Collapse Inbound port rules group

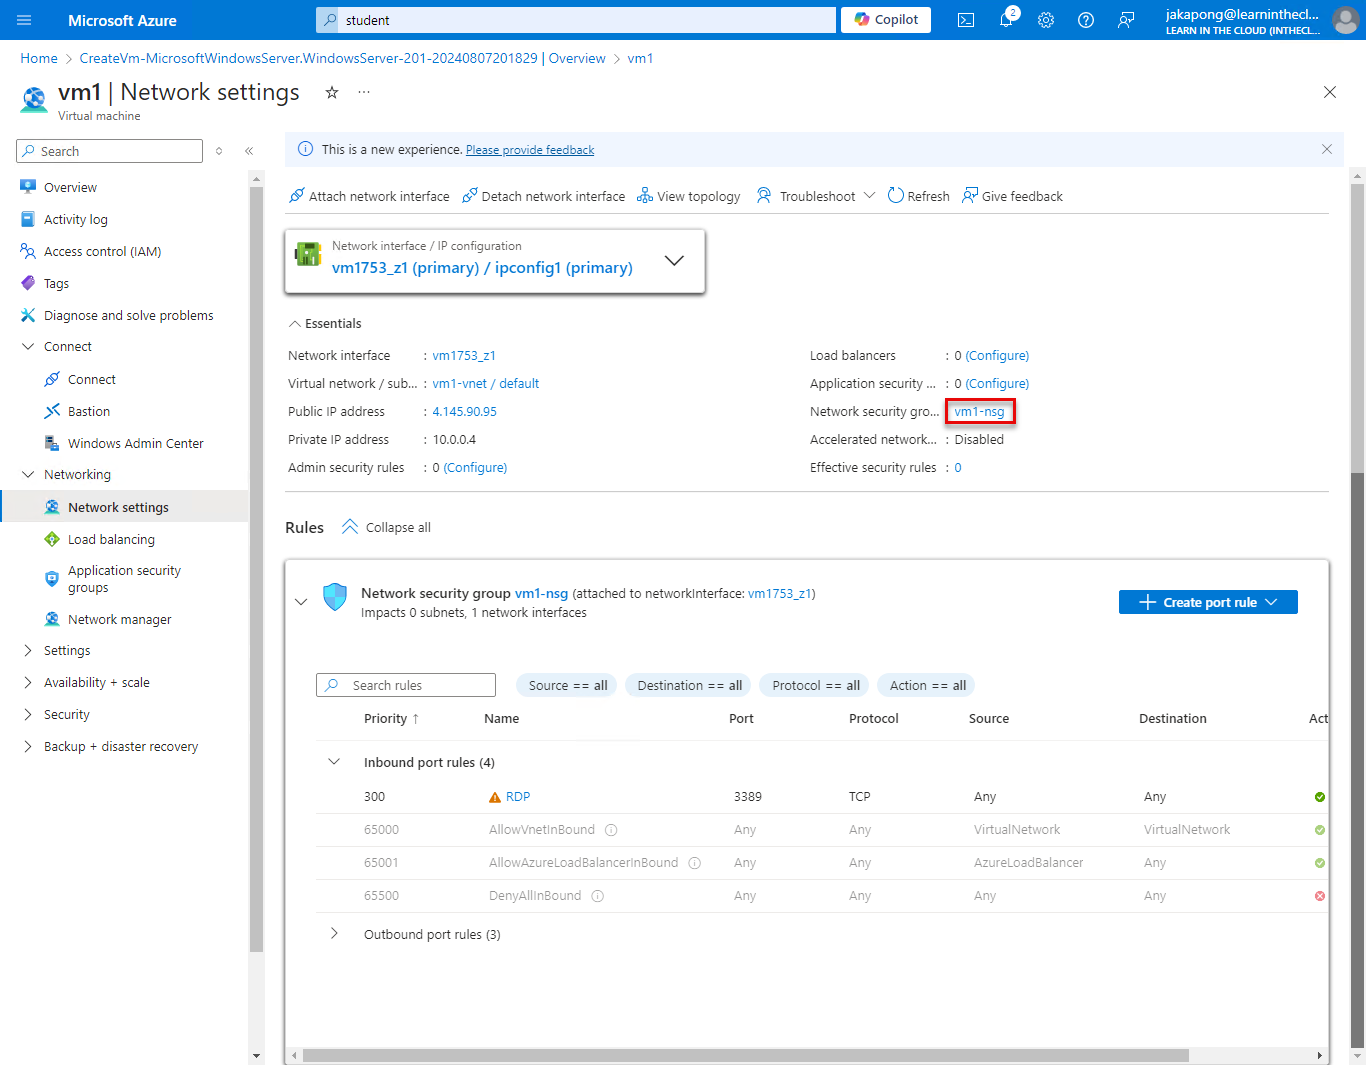tap(334, 762)
